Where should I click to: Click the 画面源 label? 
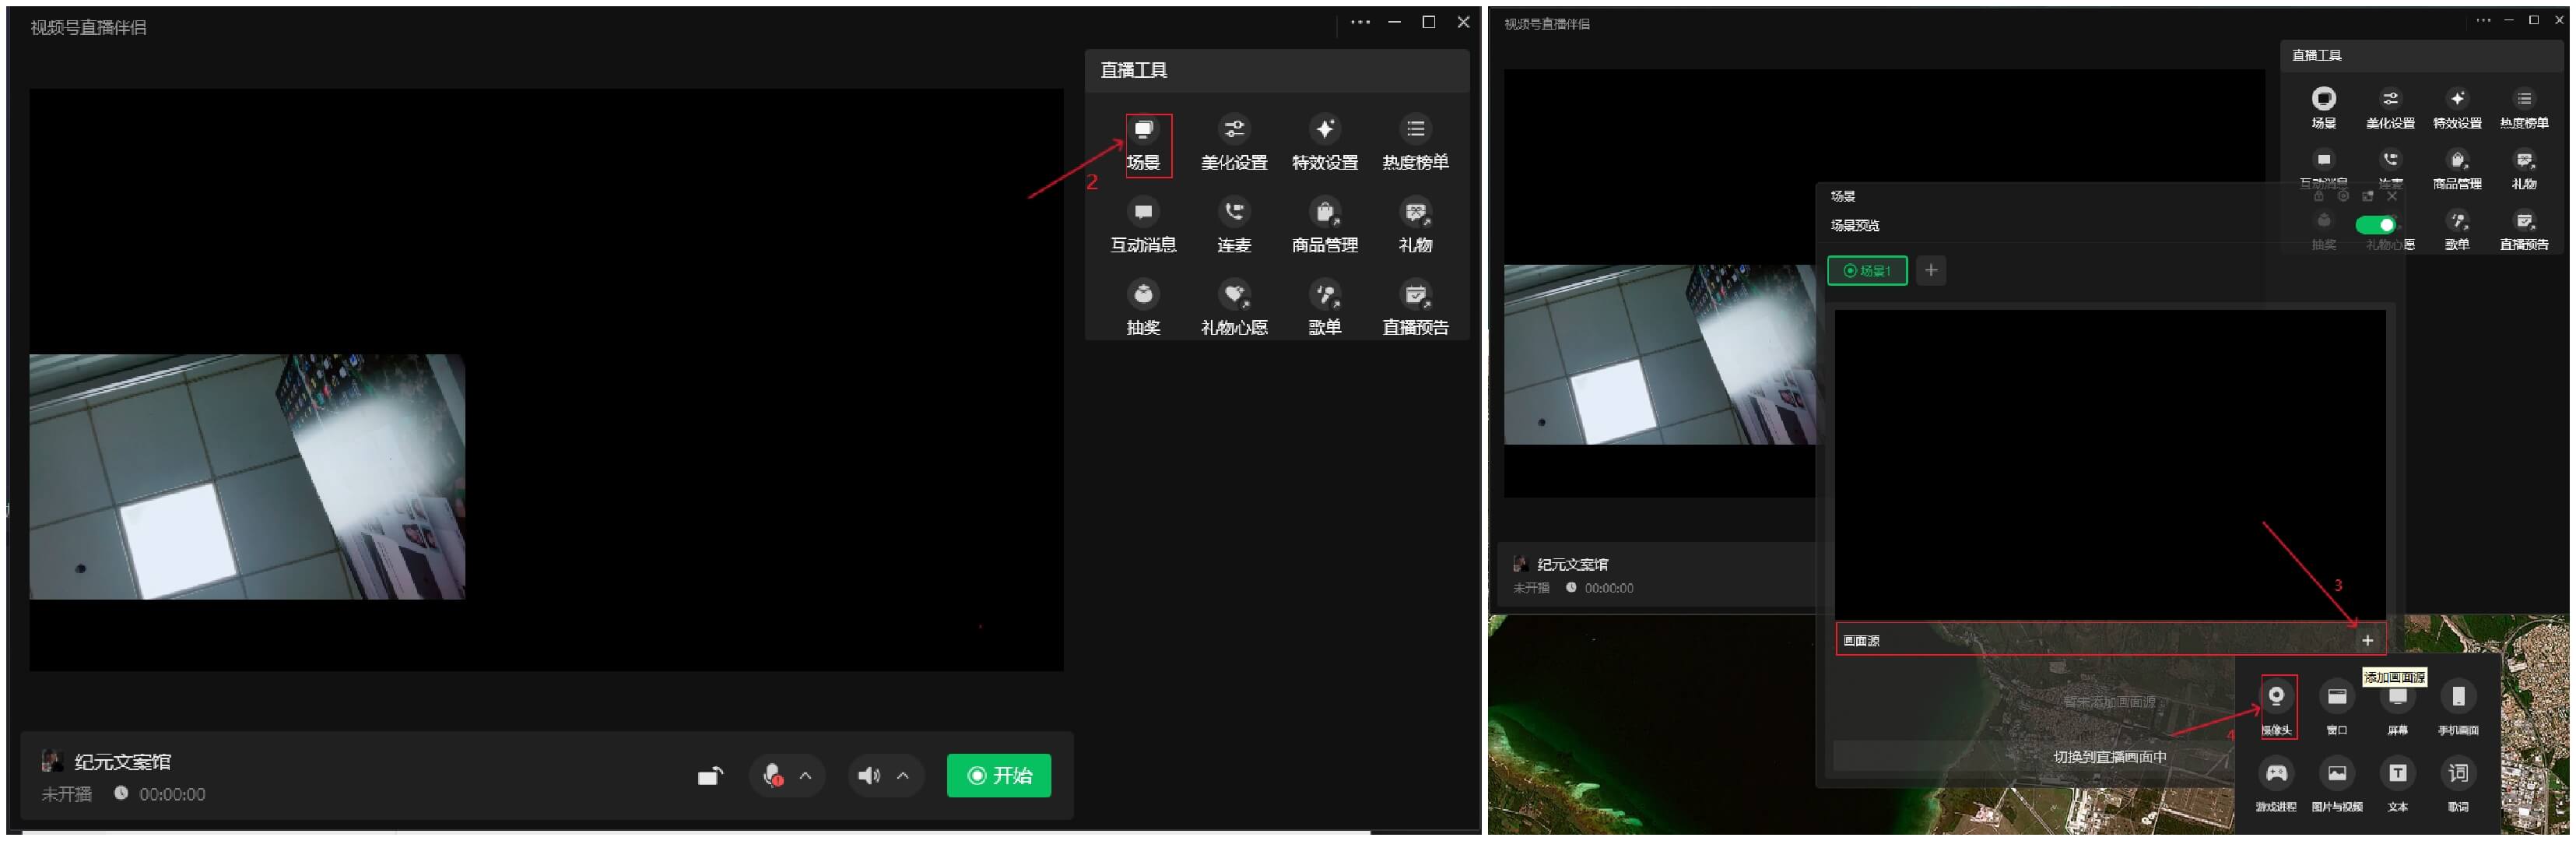(x=1861, y=641)
